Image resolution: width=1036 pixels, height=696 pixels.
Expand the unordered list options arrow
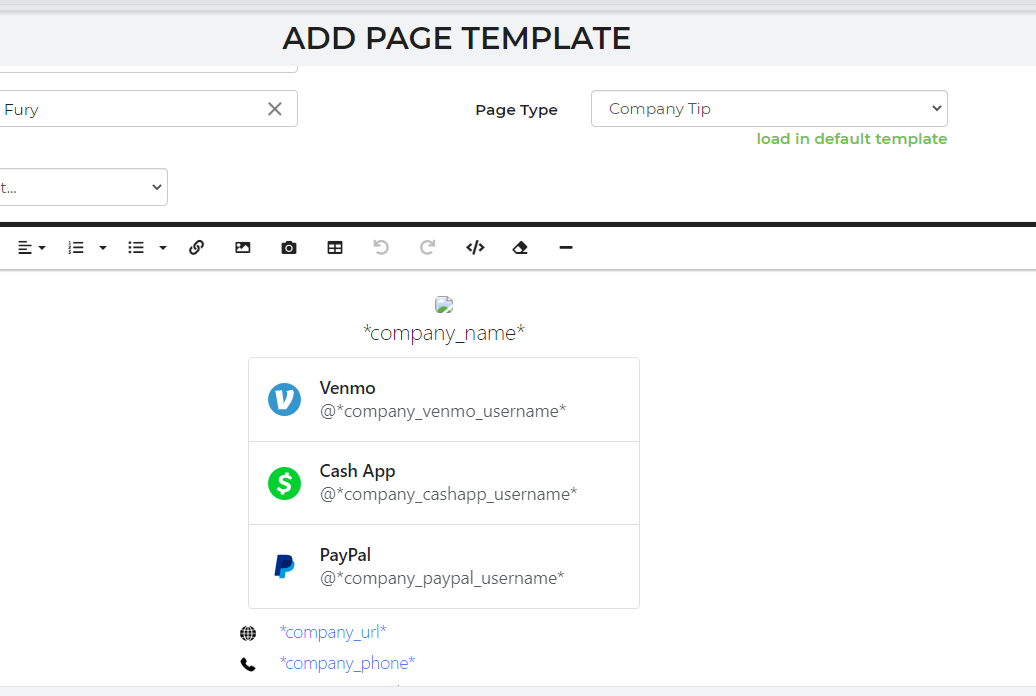162,248
